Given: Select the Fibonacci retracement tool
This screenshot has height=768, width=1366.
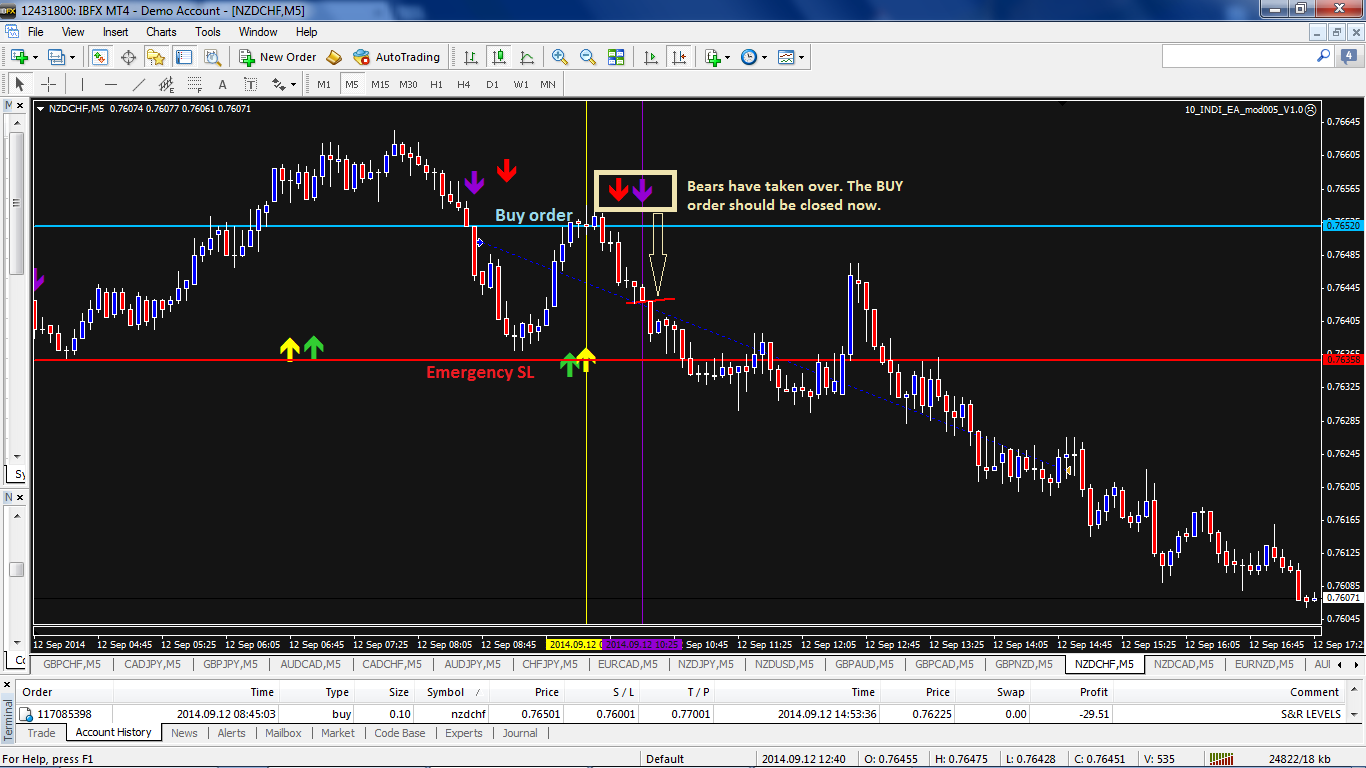Looking at the screenshot, I should coord(195,85).
